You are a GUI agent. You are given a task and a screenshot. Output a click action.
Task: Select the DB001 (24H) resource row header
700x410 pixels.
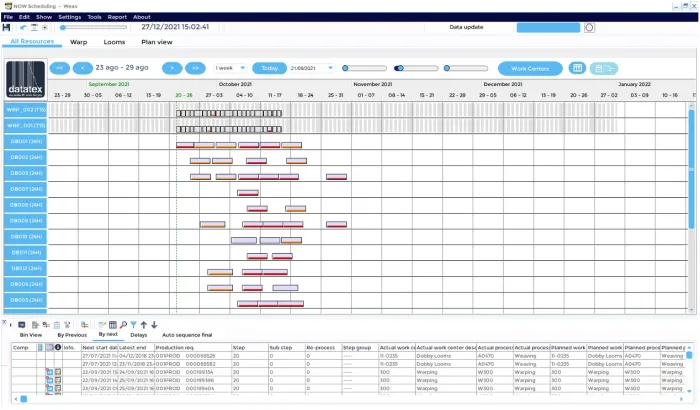point(26,142)
